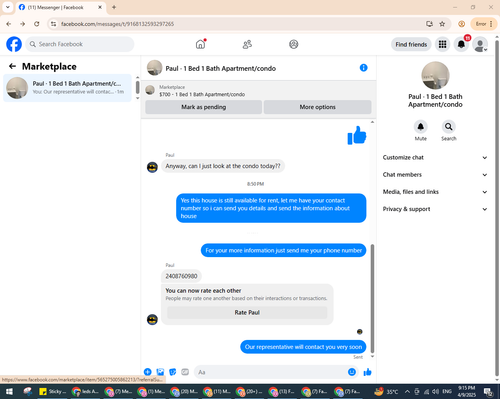Mute this conversation with the bell
The height and width of the screenshot is (399, 500).
tap(421, 127)
